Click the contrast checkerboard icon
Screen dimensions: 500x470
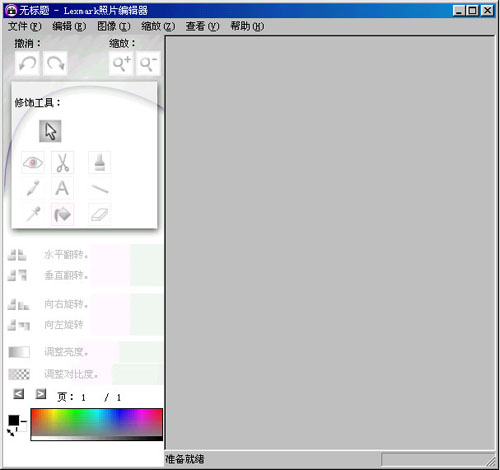(19, 374)
